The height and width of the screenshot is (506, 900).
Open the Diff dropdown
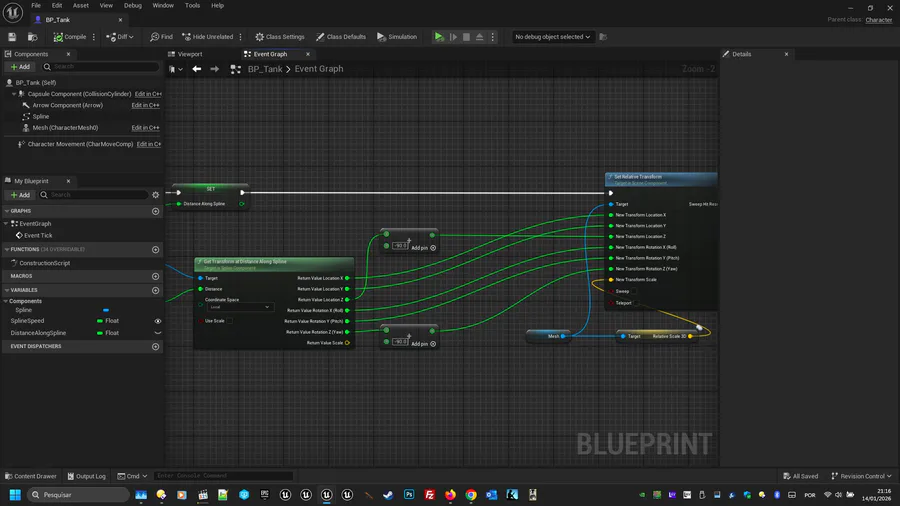click(x=120, y=37)
